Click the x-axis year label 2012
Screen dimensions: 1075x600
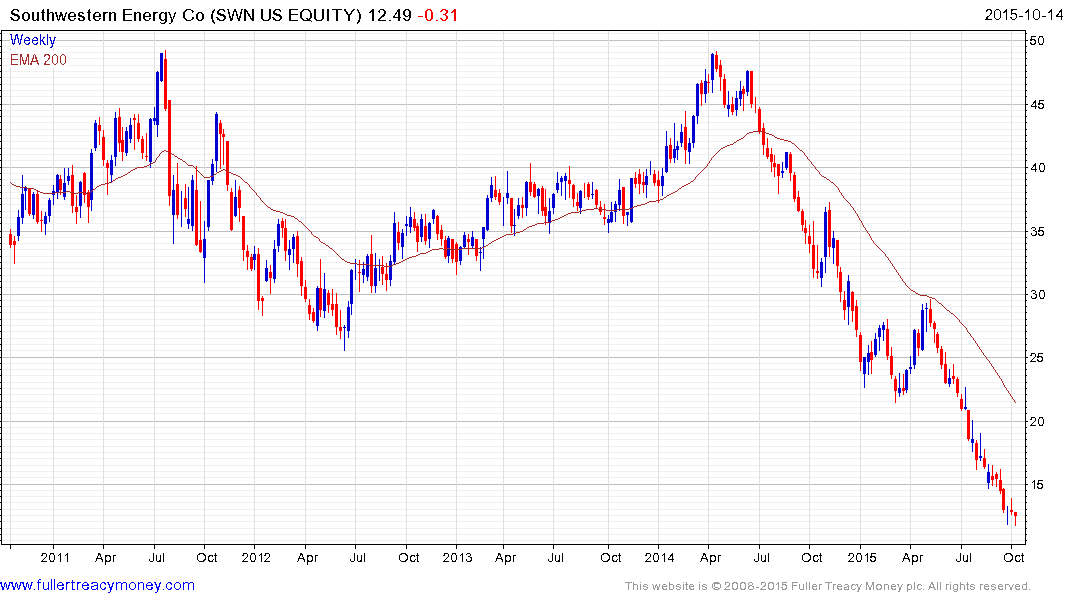[x=256, y=557]
